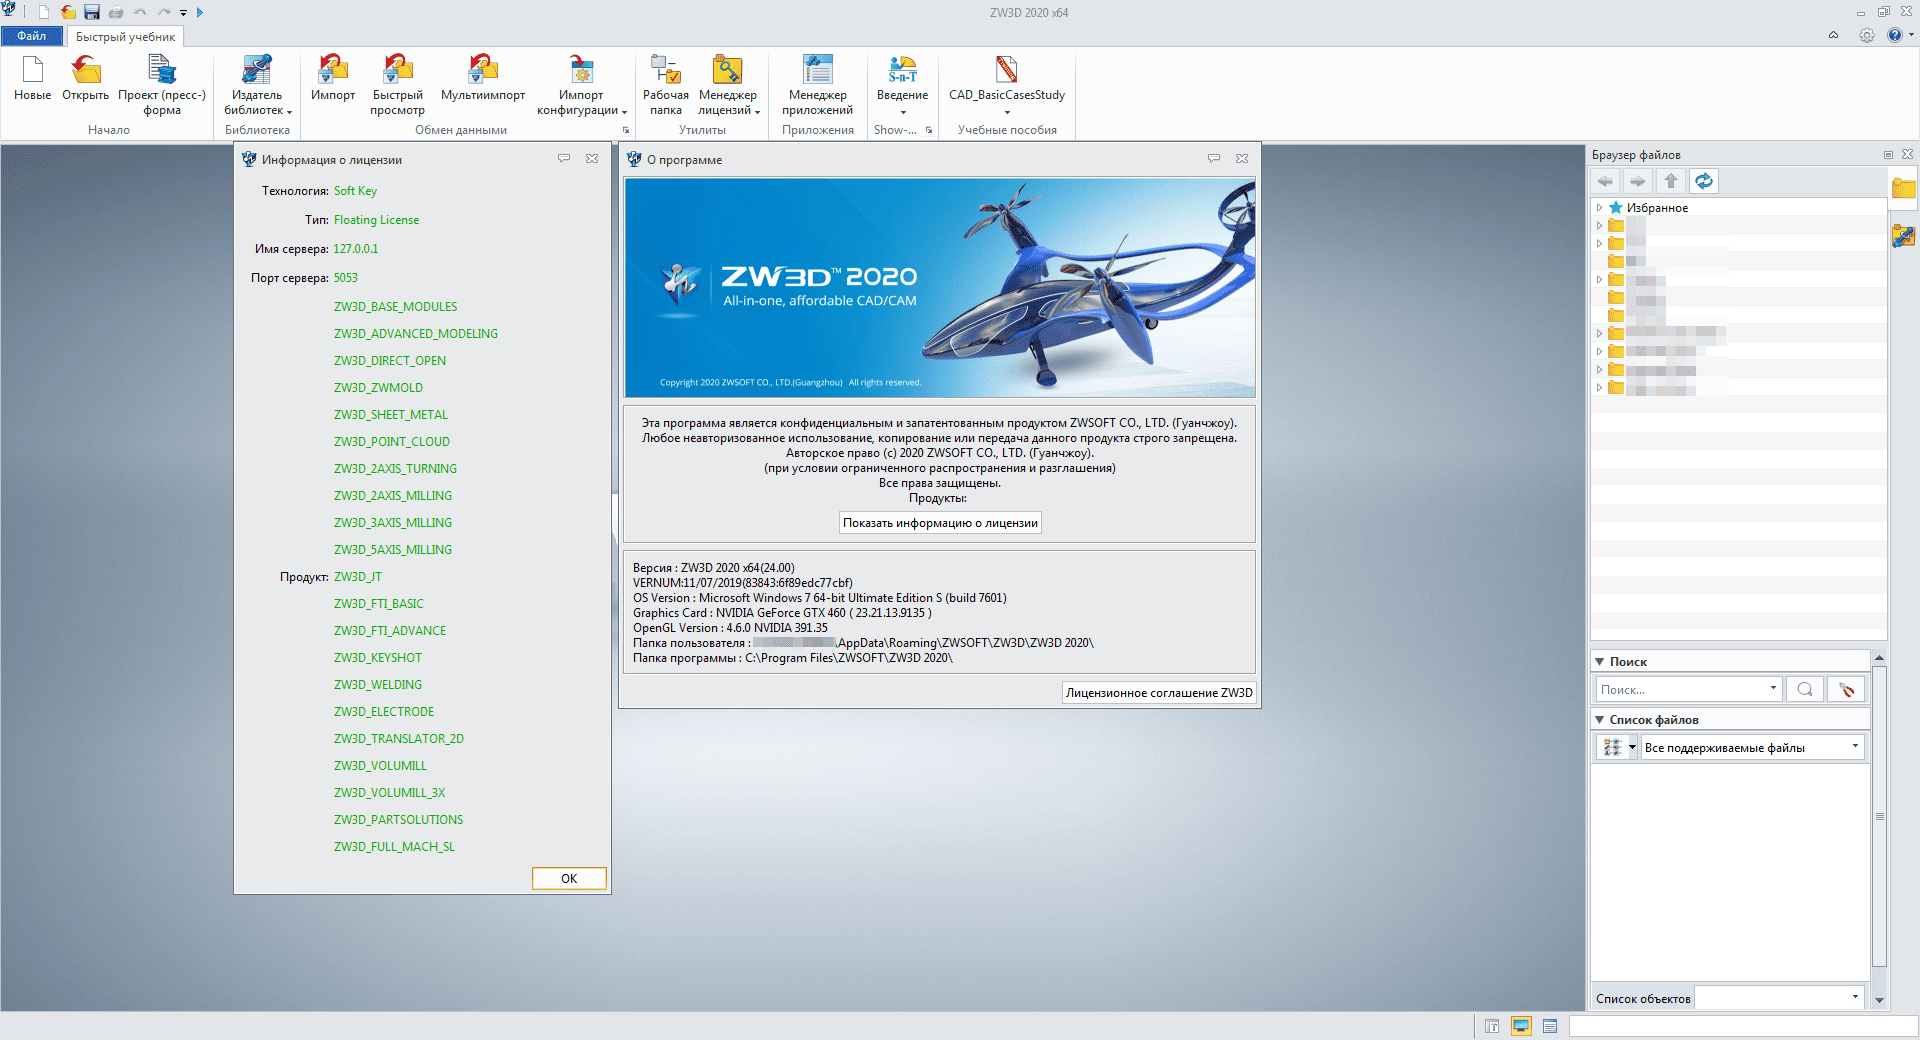This screenshot has height=1040, width=1920.
Task: Click the Undo arrow in quick access toolbar
Action: [140, 12]
